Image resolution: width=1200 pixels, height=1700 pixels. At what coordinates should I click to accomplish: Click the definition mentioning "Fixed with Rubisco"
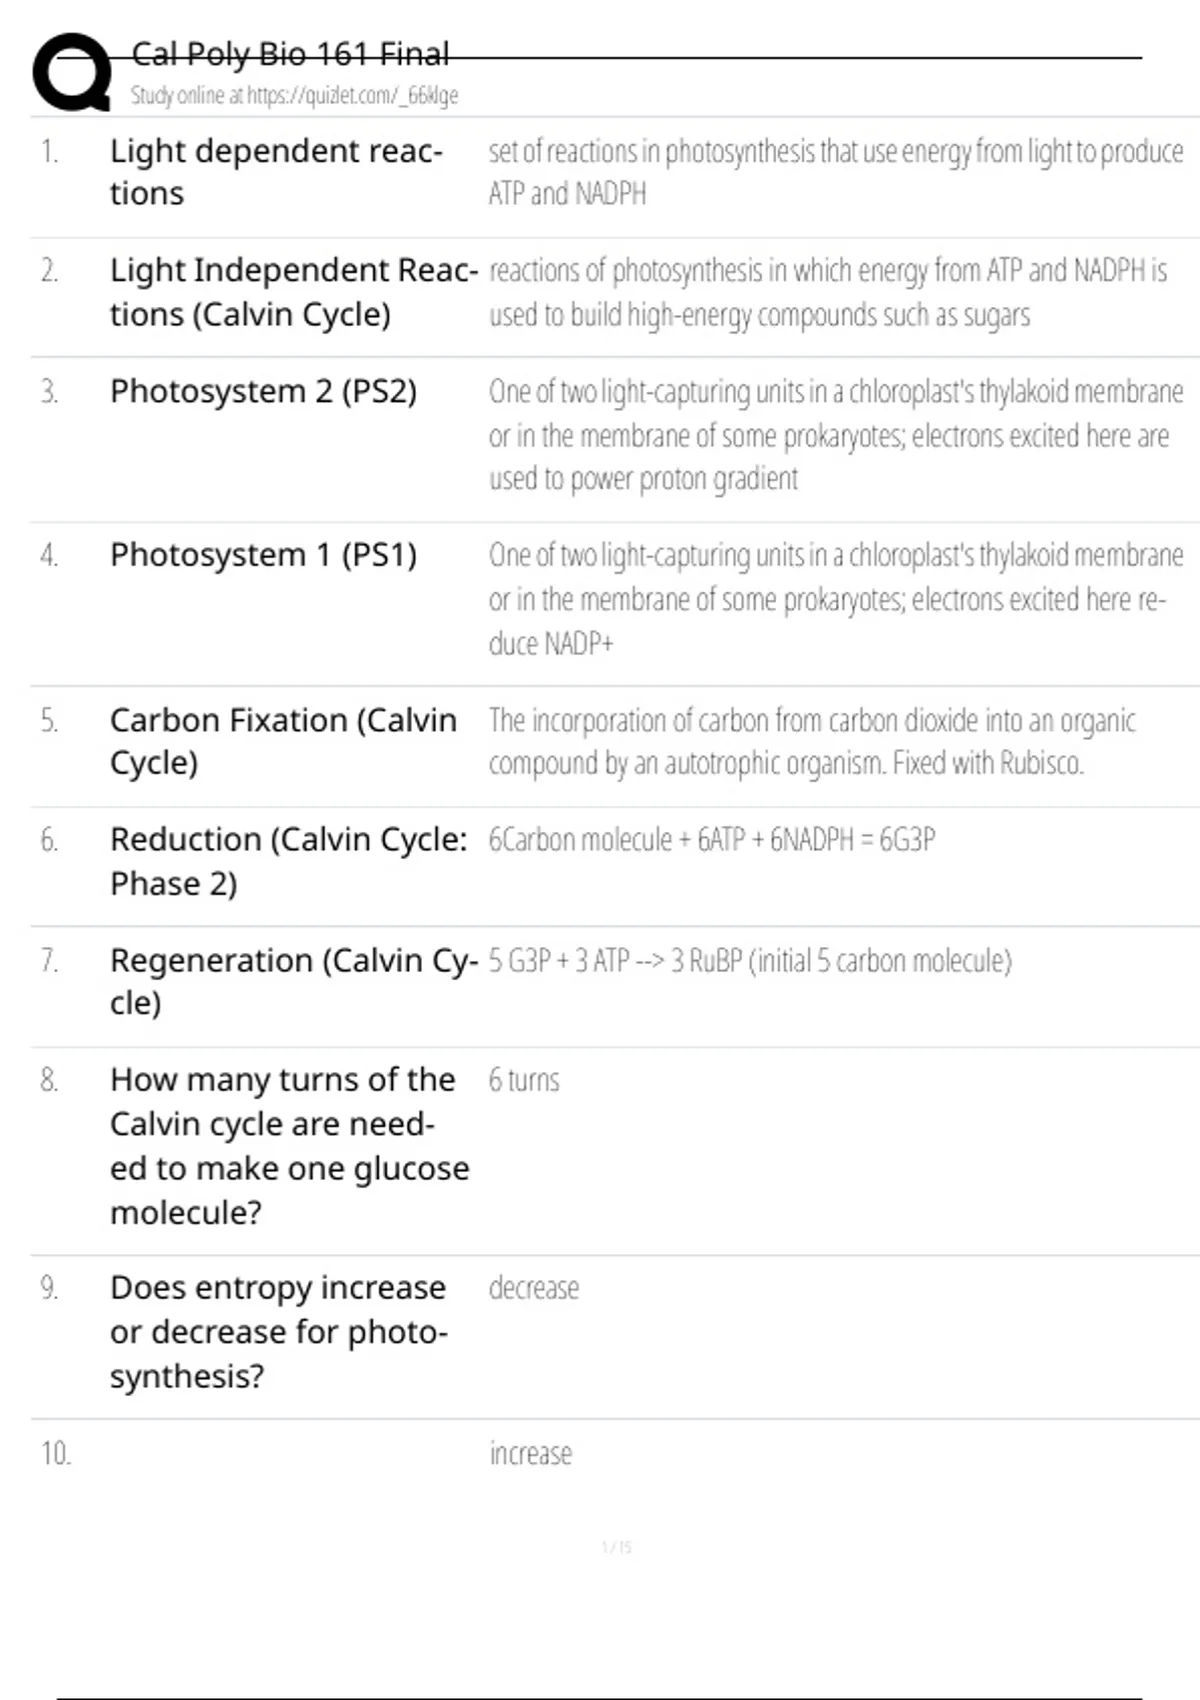(810, 742)
